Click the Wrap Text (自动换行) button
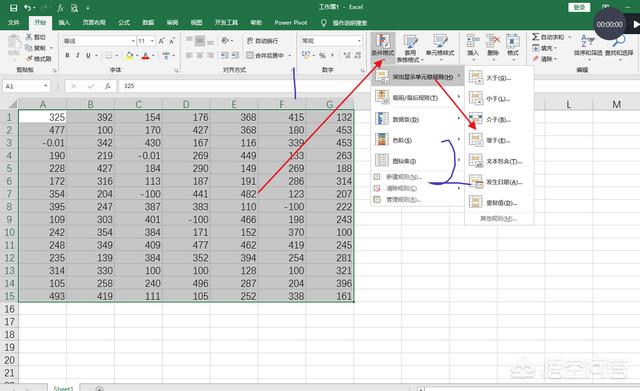 (262, 41)
